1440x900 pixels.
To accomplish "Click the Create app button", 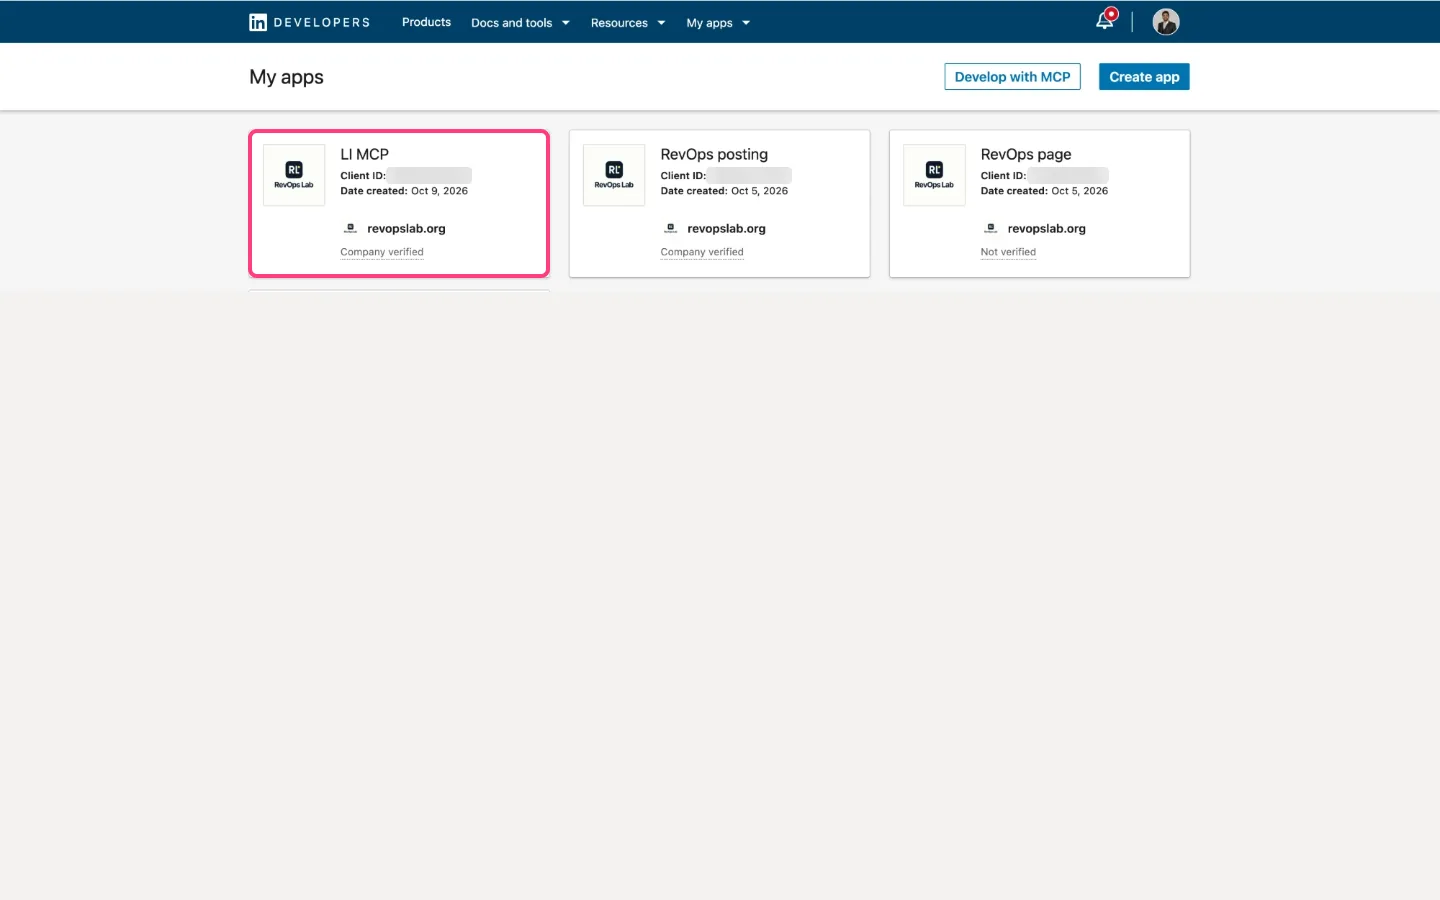I will (1144, 77).
